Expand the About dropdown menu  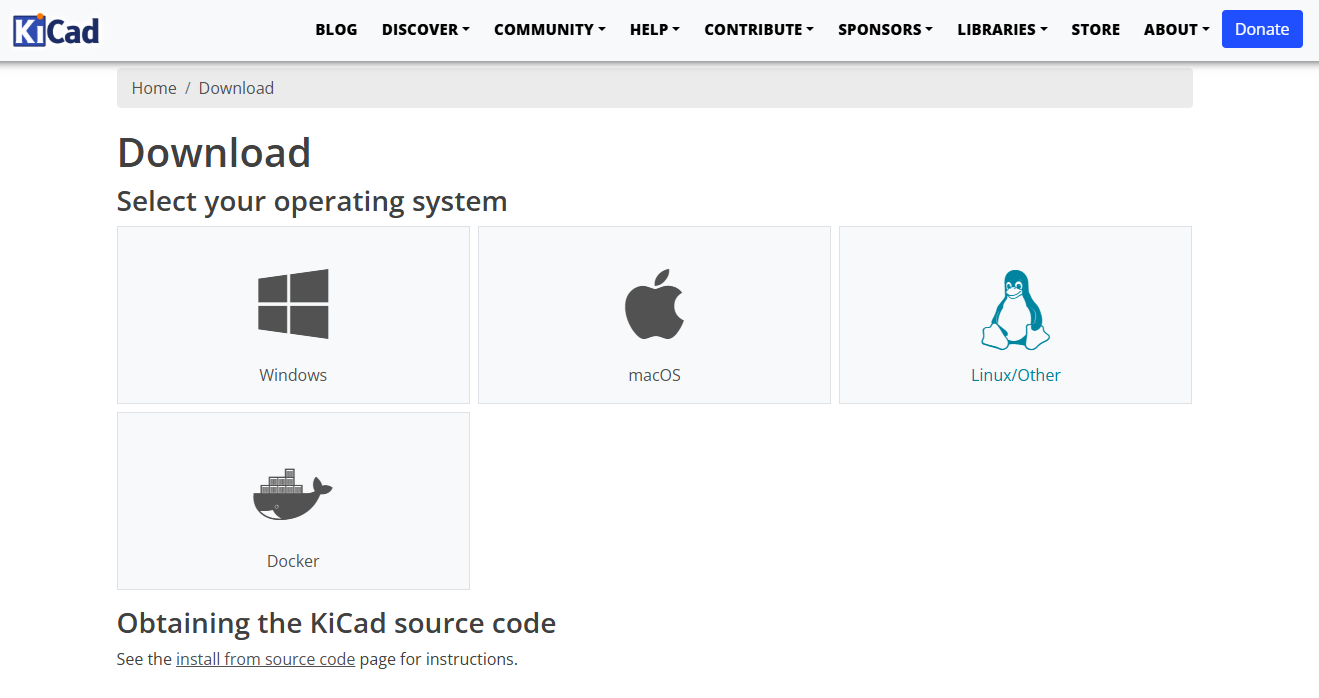pos(1177,29)
